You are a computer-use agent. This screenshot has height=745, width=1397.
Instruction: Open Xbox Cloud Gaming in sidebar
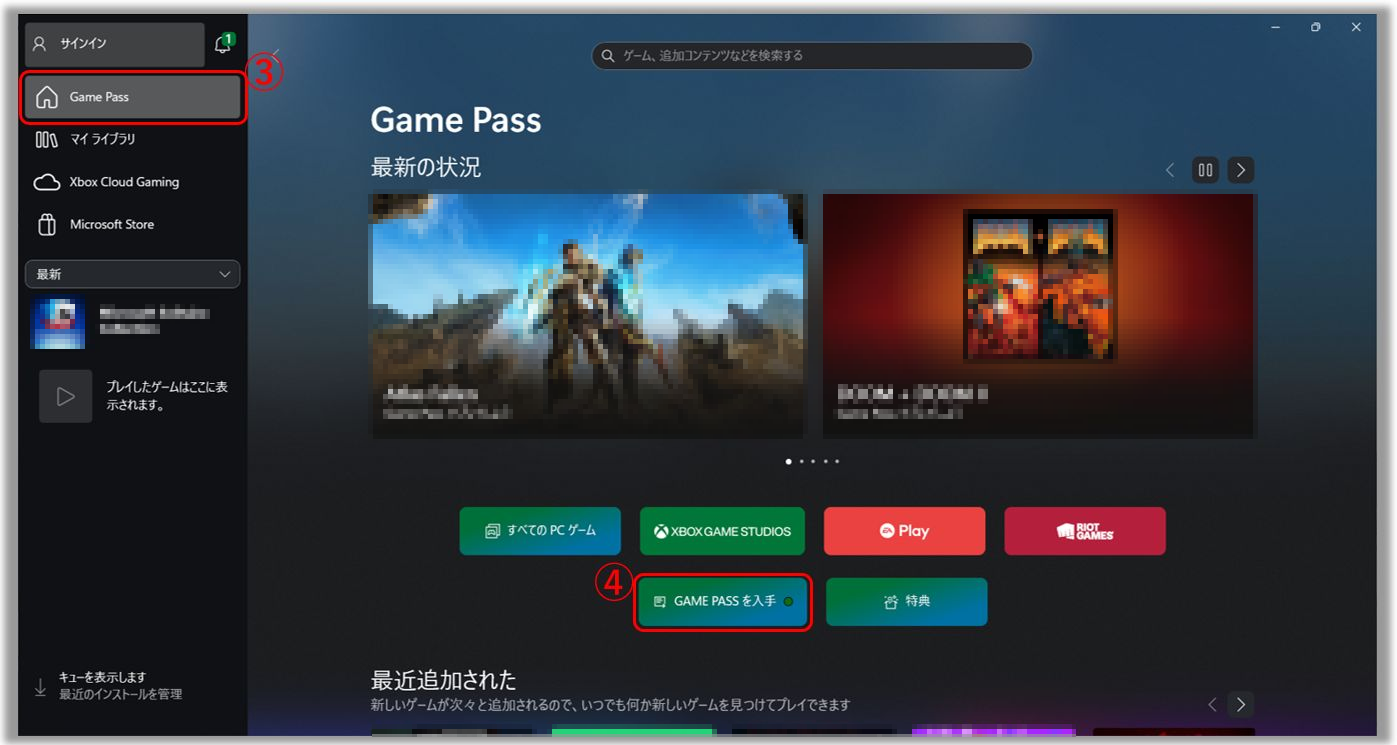click(x=132, y=182)
